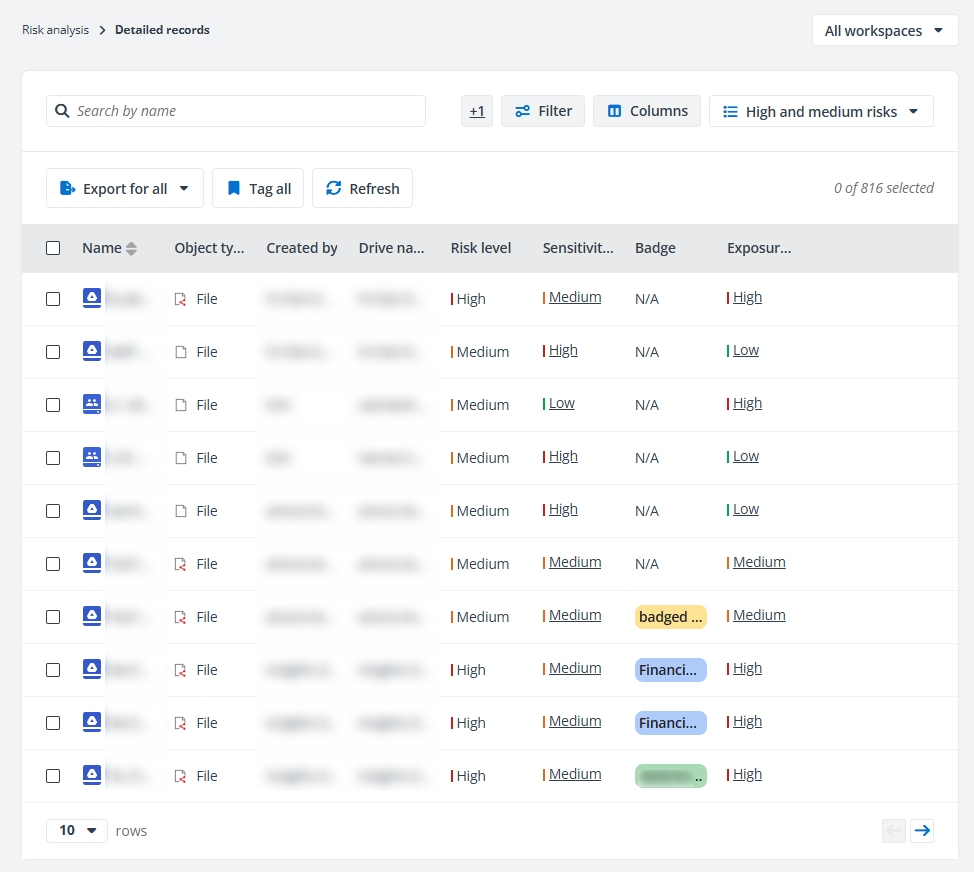Image resolution: width=974 pixels, height=872 pixels.
Task: Open the All workspaces dropdown
Action: (x=885, y=30)
